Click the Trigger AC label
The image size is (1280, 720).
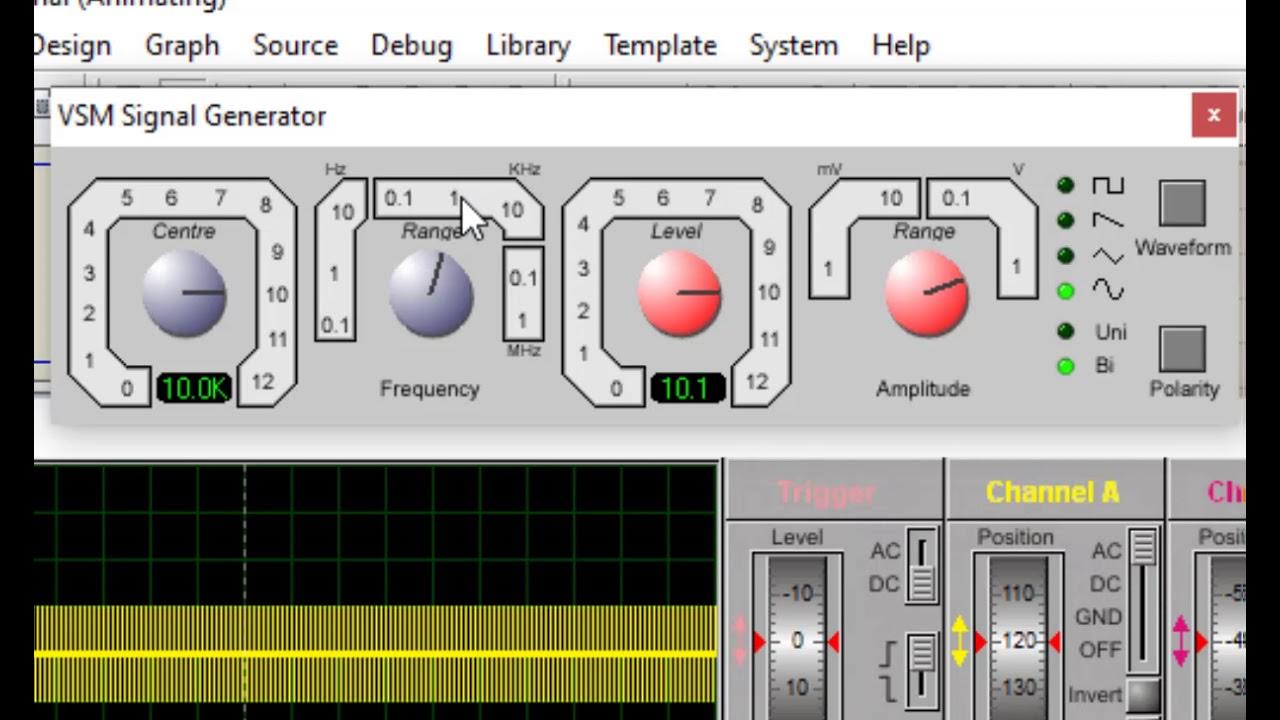886,551
